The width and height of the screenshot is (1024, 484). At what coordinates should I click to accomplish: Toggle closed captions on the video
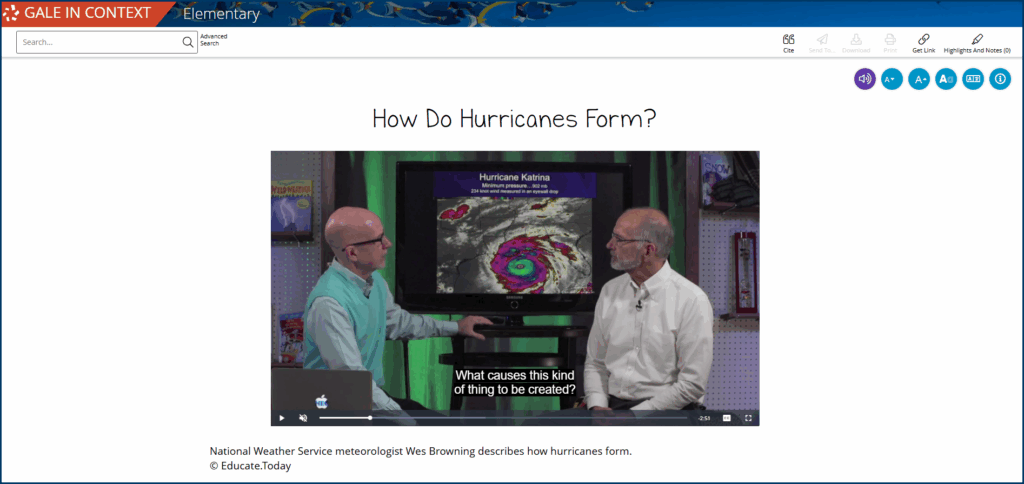[x=727, y=418]
